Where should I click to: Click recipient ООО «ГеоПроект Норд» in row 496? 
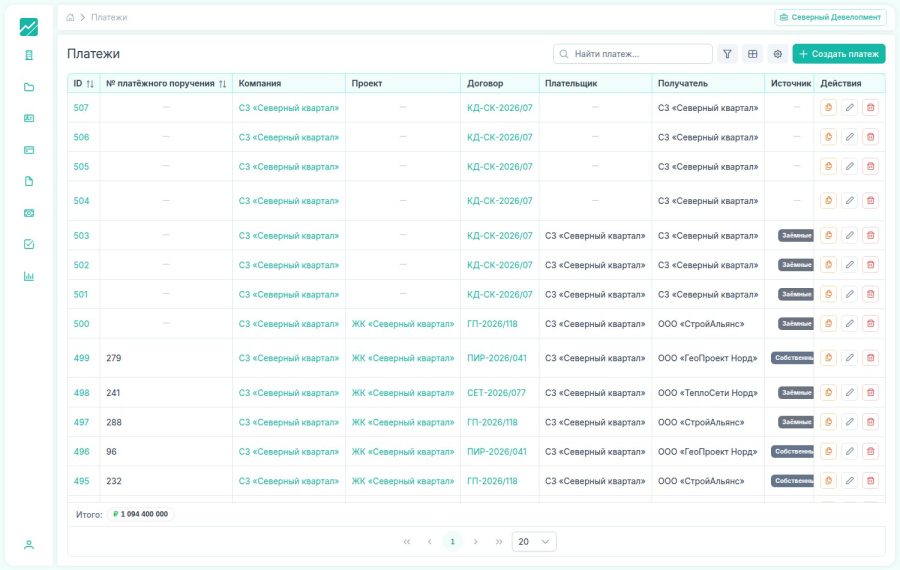tap(707, 452)
